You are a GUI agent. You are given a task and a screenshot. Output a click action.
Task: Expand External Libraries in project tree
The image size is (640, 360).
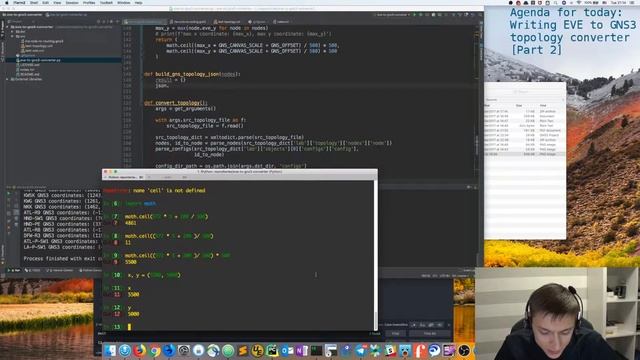(8, 79)
